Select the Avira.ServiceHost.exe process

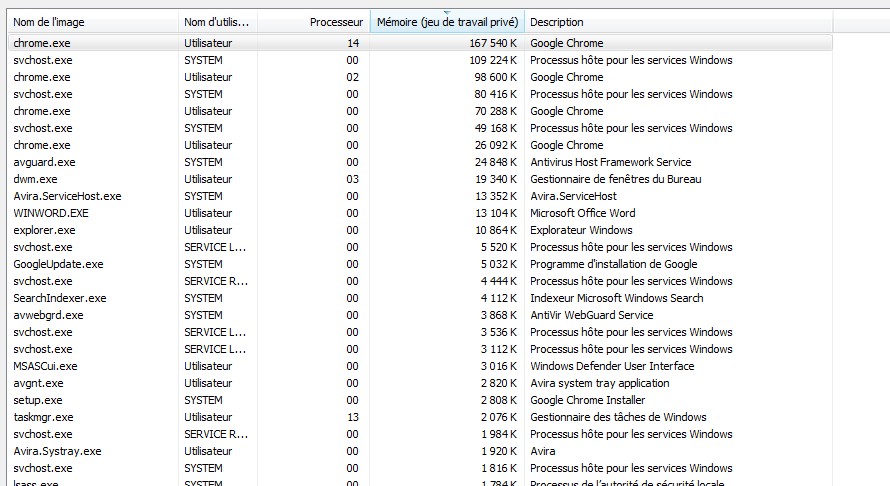coord(420,196)
